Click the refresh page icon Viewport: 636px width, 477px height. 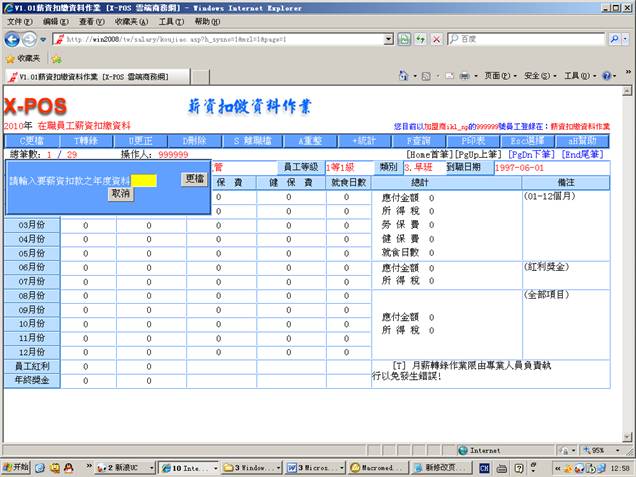pyautogui.click(x=417, y=39)
